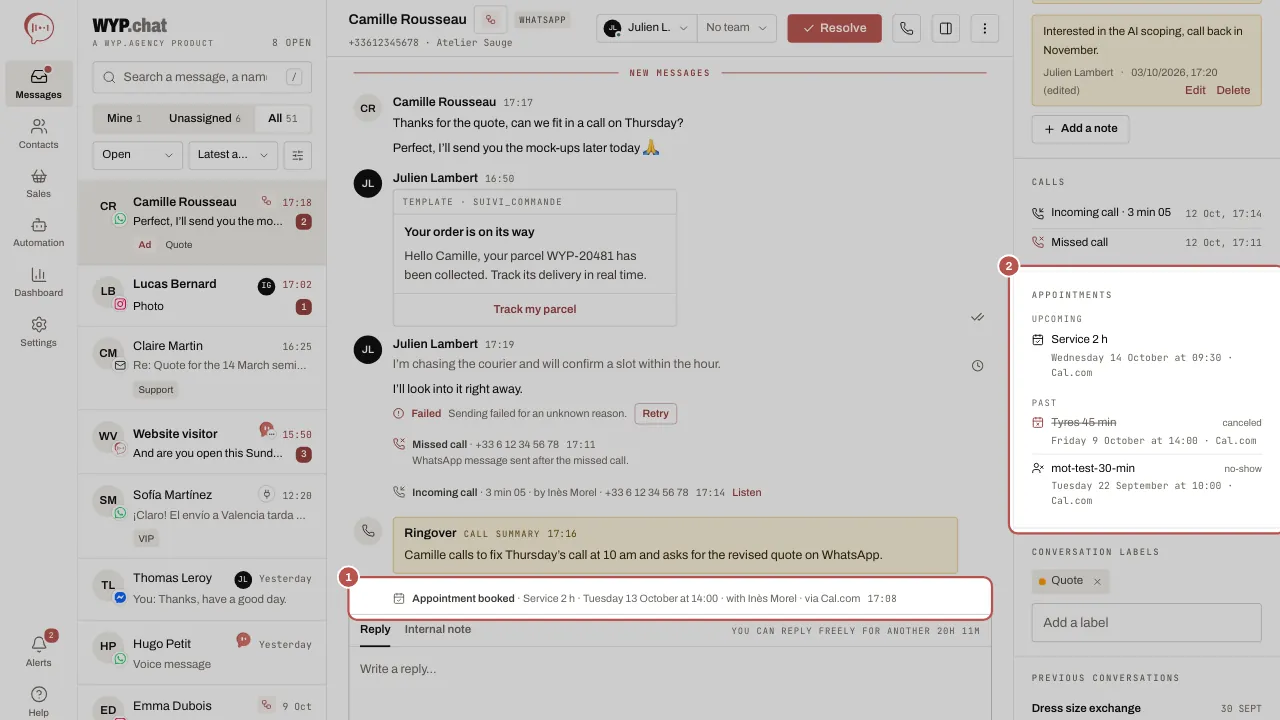Open the more options kebab menu
The width and height of the screenshot is (1280, 720).
point(984,28)
